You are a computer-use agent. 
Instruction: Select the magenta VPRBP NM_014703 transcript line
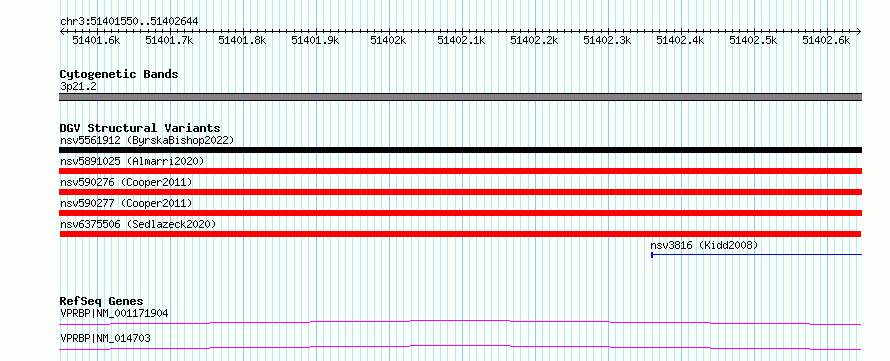click(x=461, y=347)
